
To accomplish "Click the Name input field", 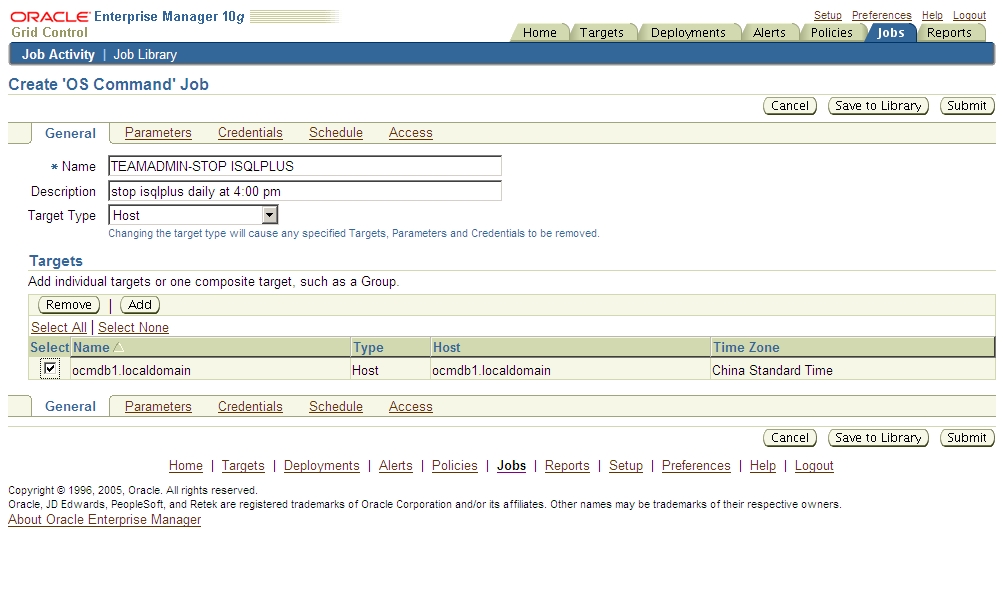I will (x=305, y=166).
